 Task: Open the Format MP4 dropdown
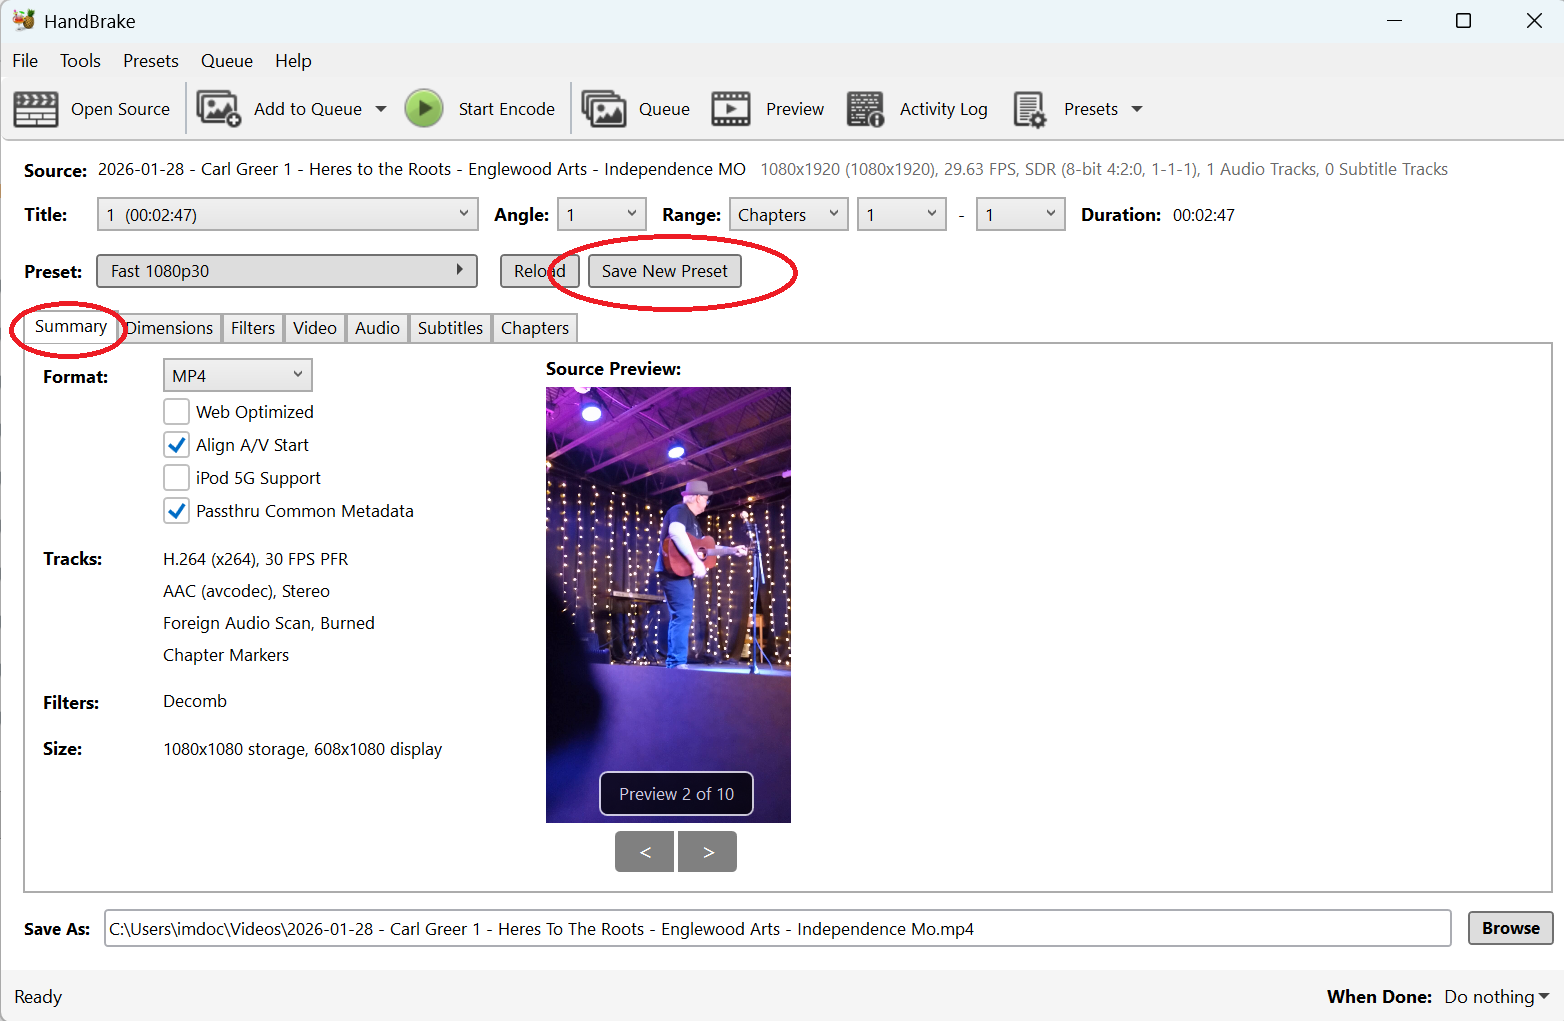pyautogui.click(x=237, y=376)
